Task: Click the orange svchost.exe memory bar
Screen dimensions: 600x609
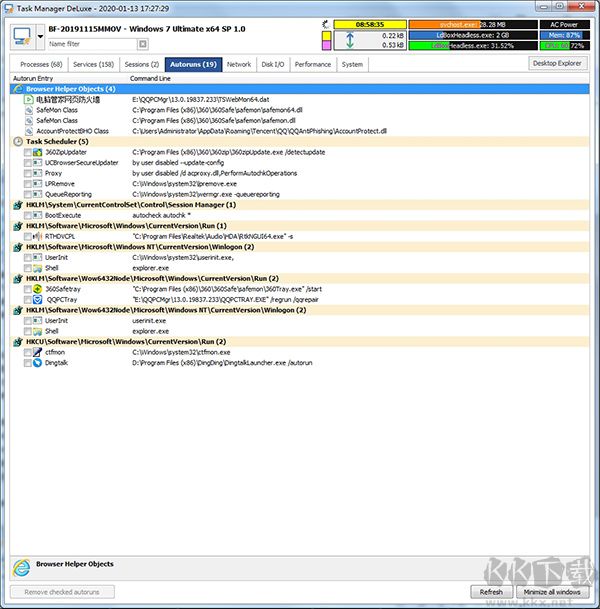Action: click(473, 24)
